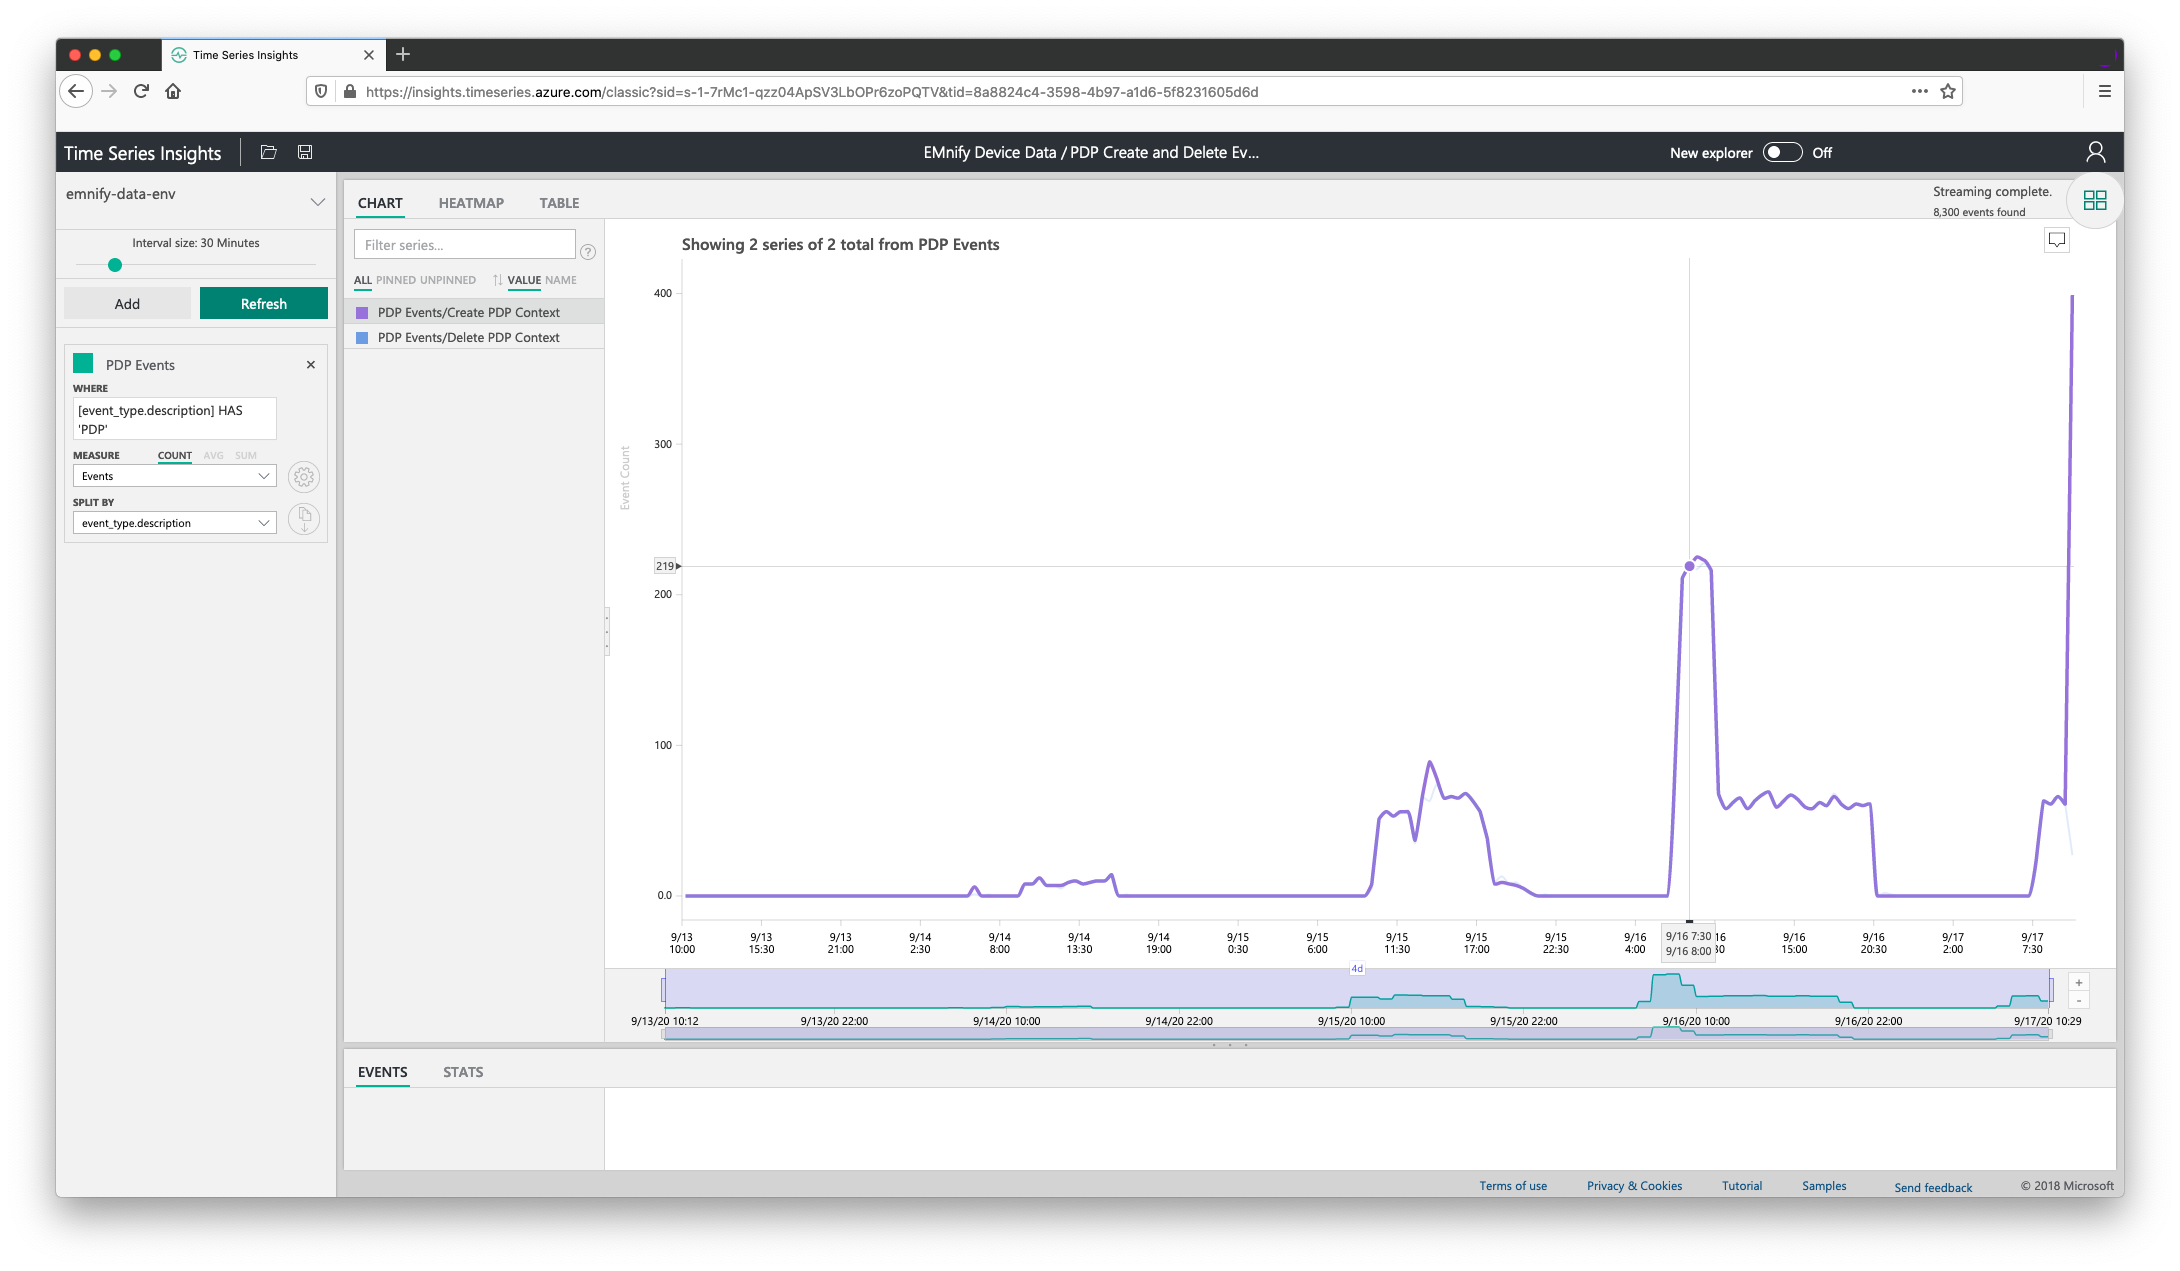Click the 219 value chart data point

click(1689, 566)
